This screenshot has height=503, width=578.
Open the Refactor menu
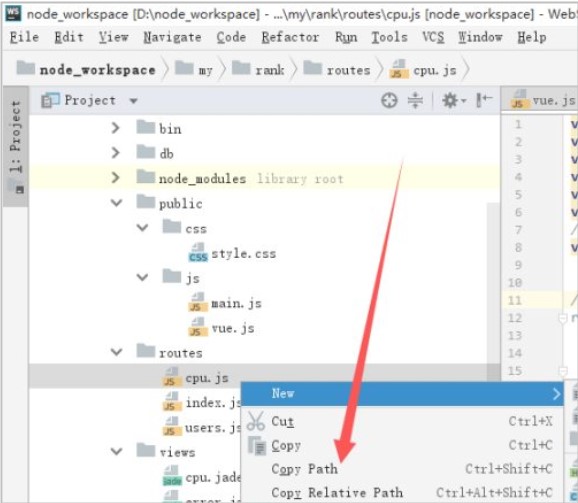click(290, 37)
